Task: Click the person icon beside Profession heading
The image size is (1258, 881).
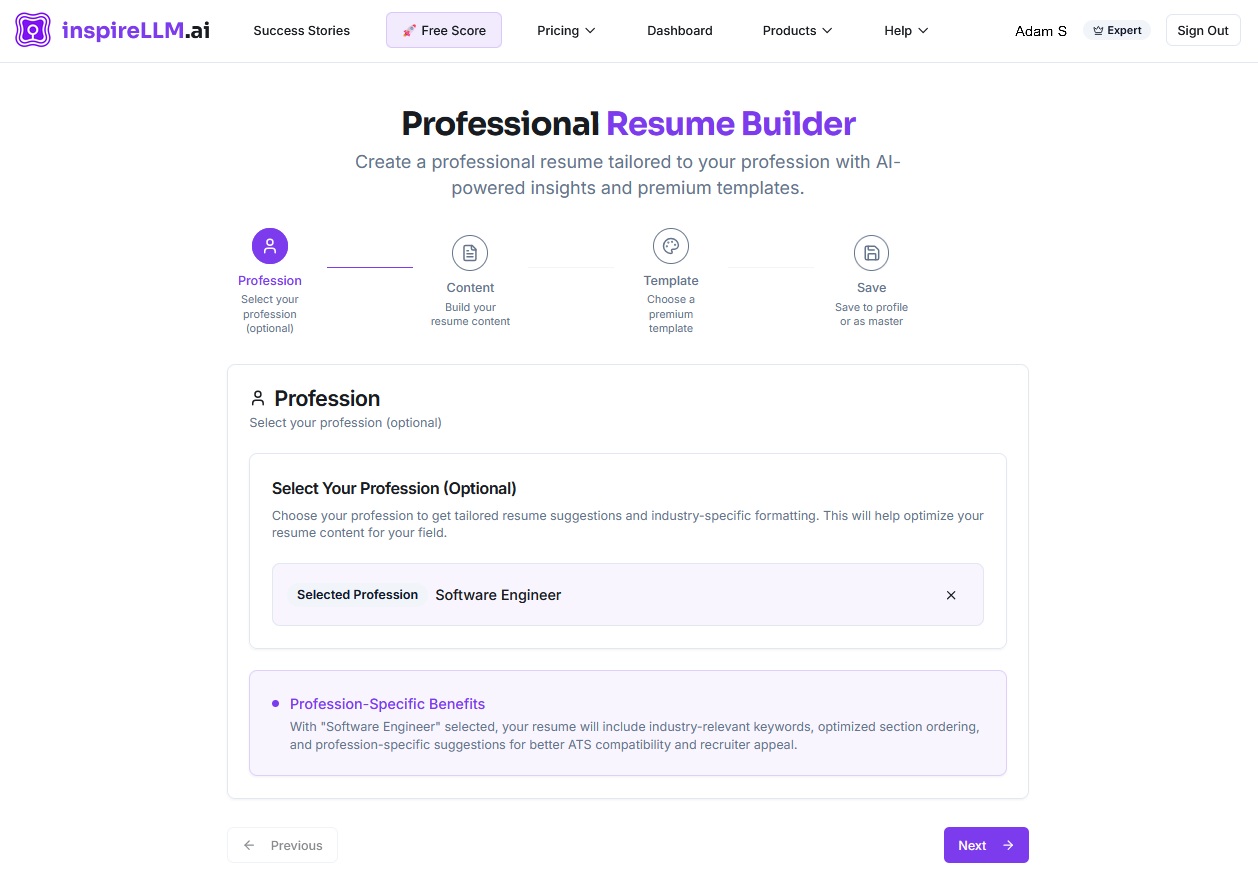Action: point(258,397)
